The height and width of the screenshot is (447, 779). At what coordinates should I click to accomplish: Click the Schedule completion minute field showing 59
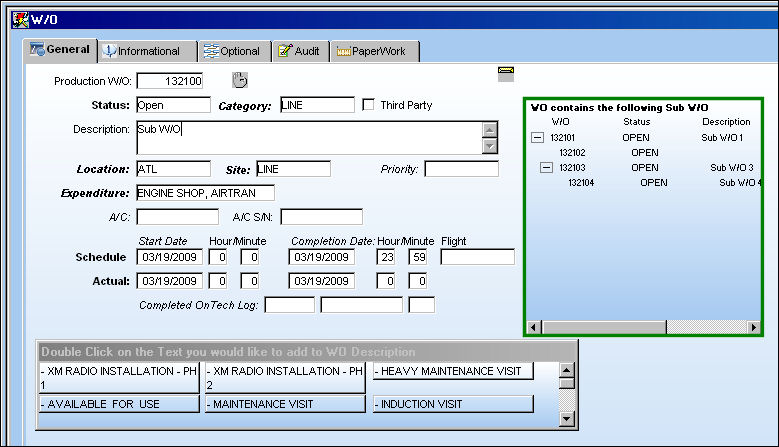coord(418,257)
